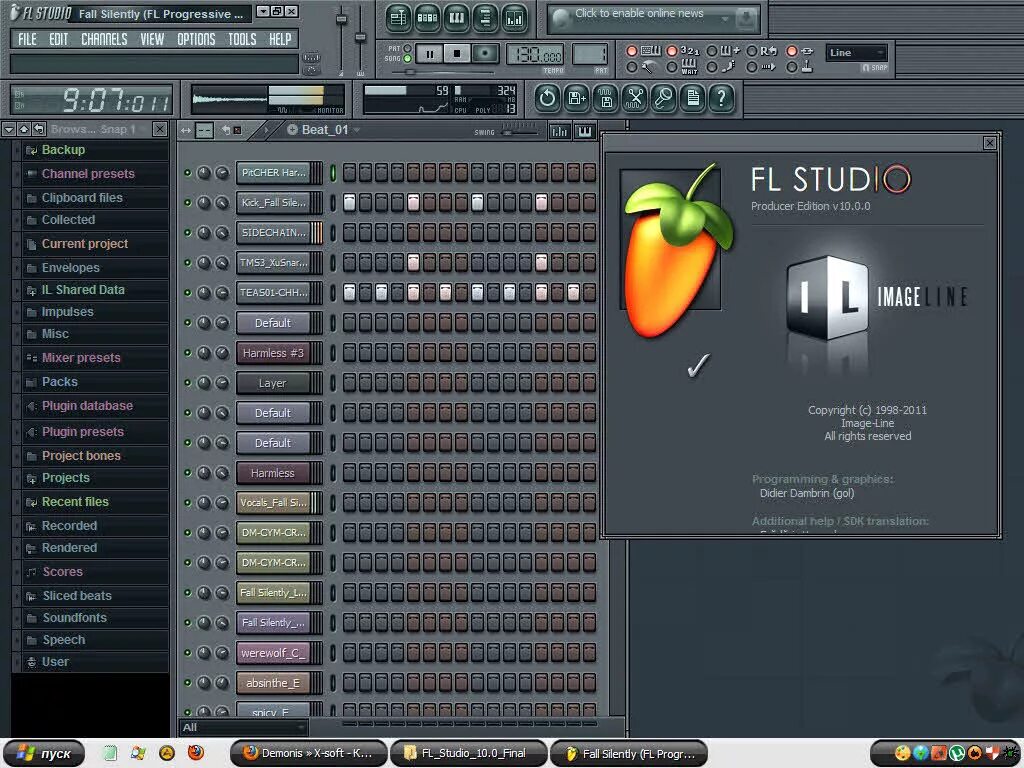Image resolution: width=1024 pixels, height=768 pixels.
Task: Click the online news download icon
Action: (746, 19)
